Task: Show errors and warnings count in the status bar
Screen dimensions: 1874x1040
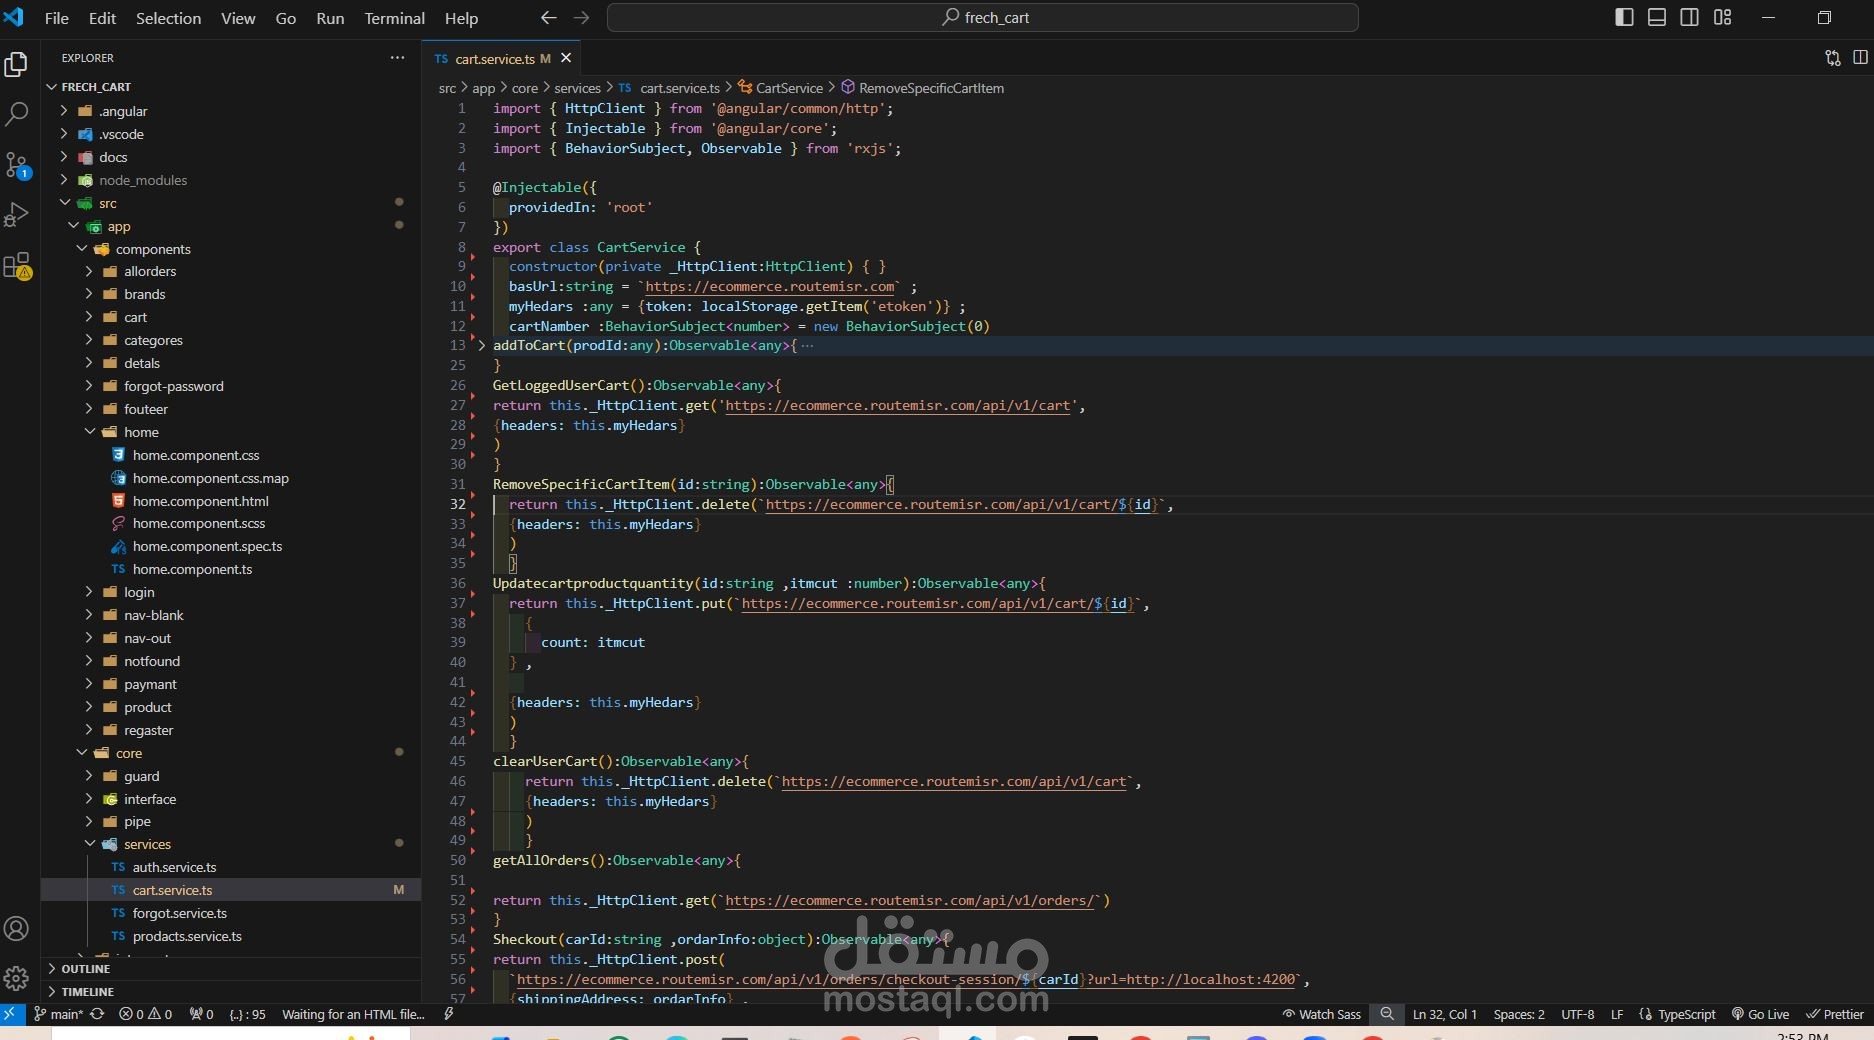Action: point(145,1014)
